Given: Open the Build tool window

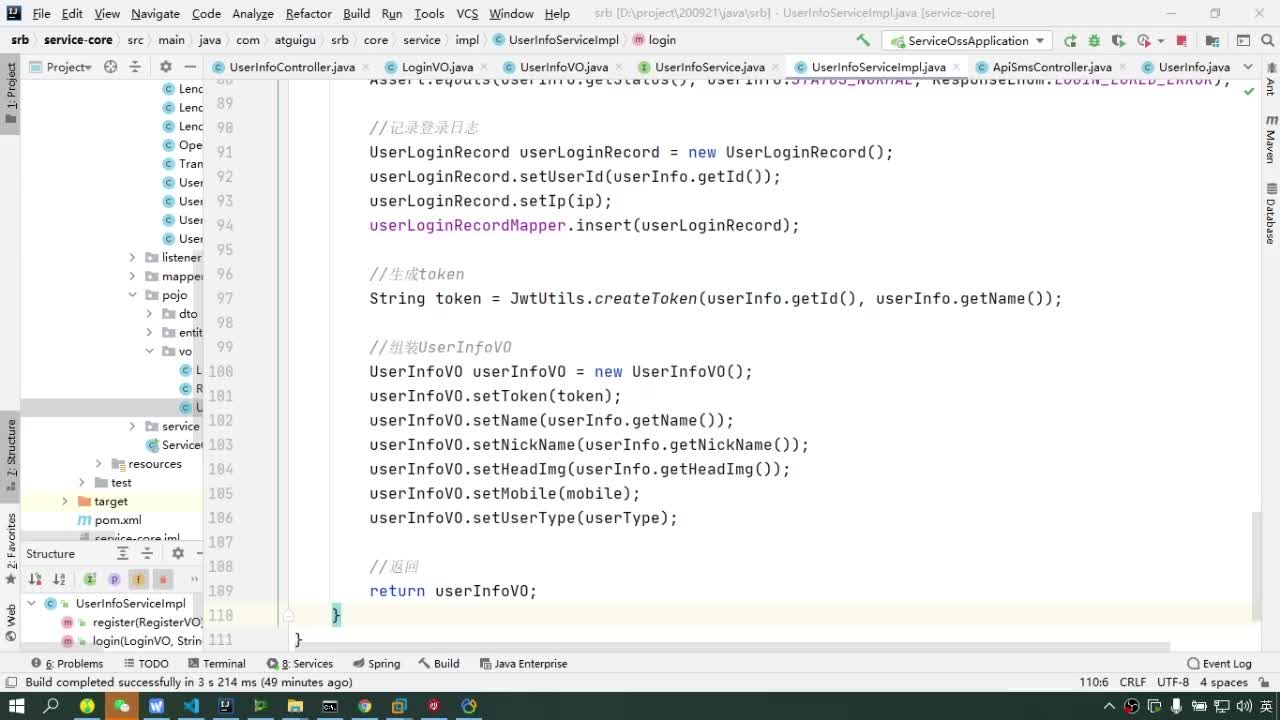Looking at the screenshot, I should (x=439, y=663).
